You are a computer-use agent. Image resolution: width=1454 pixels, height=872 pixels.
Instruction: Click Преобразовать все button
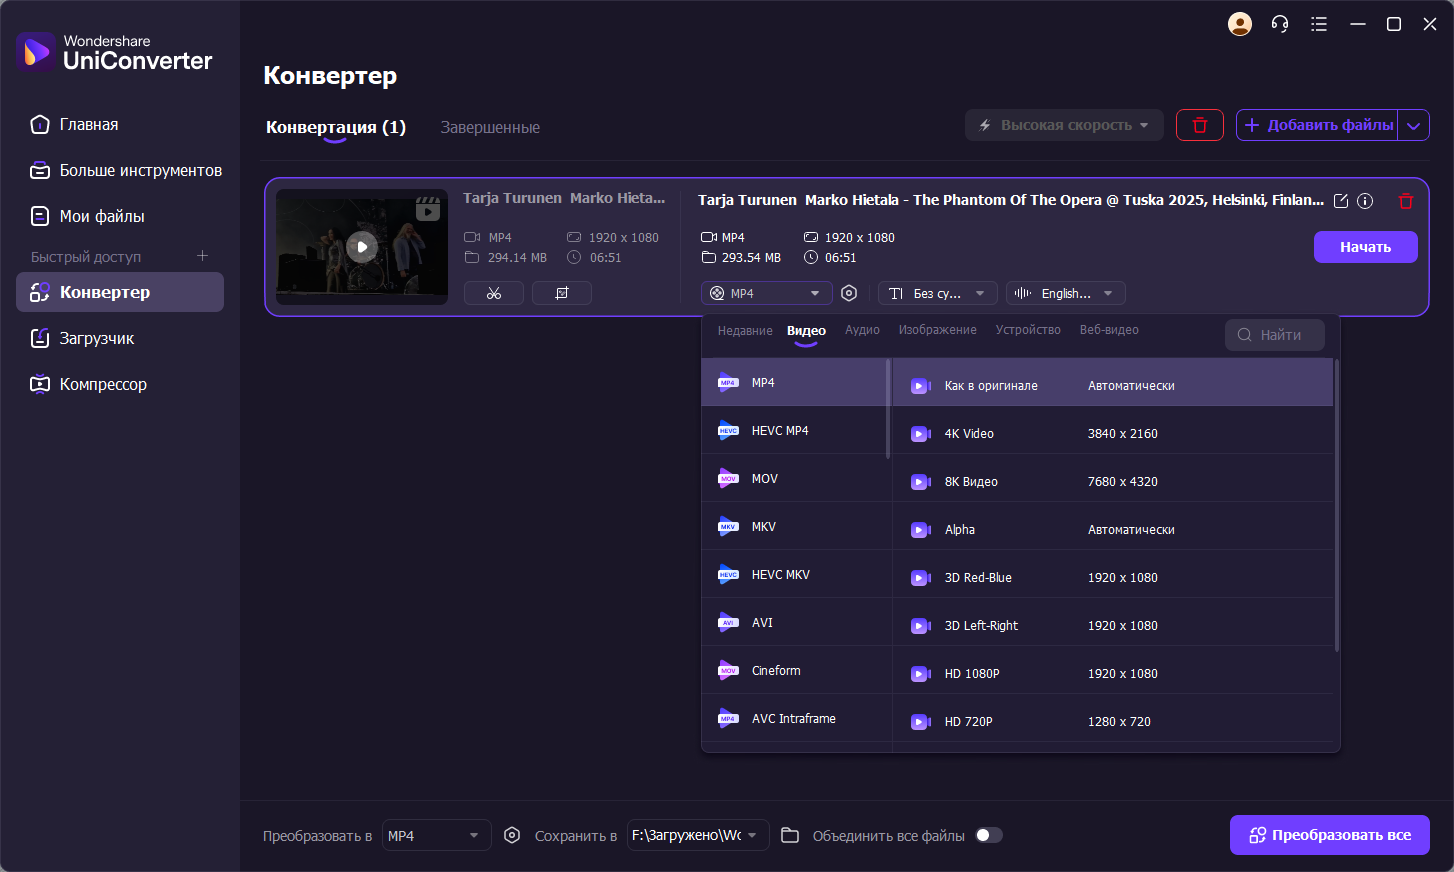[1329, 835]
